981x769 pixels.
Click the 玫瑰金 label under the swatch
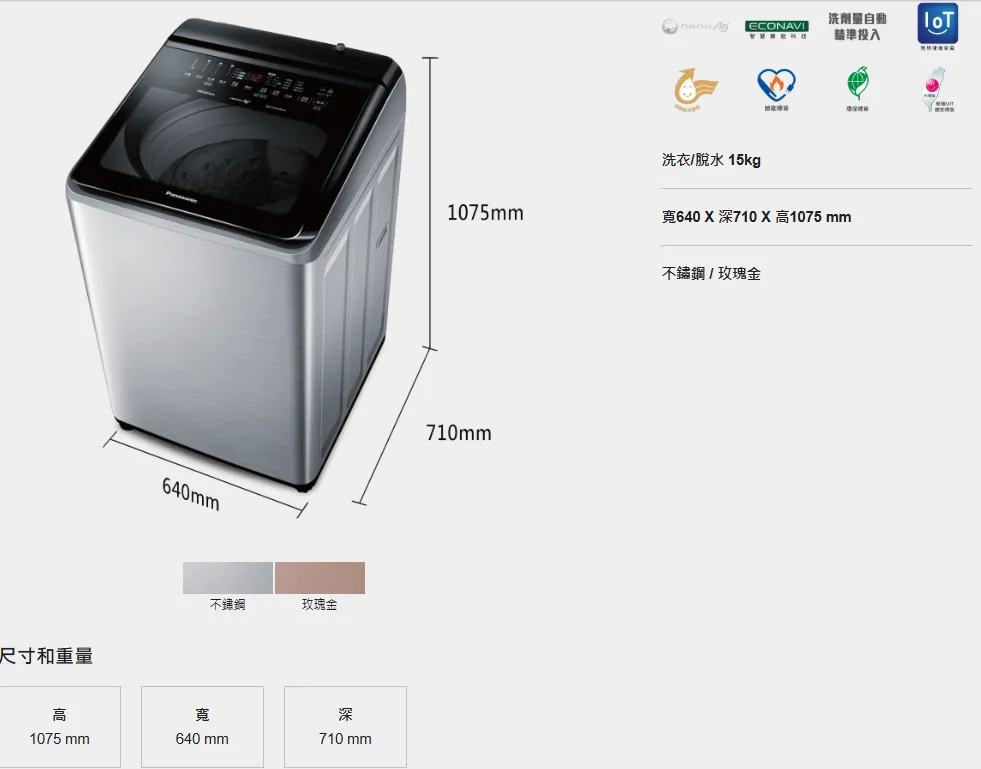[319, 604]
